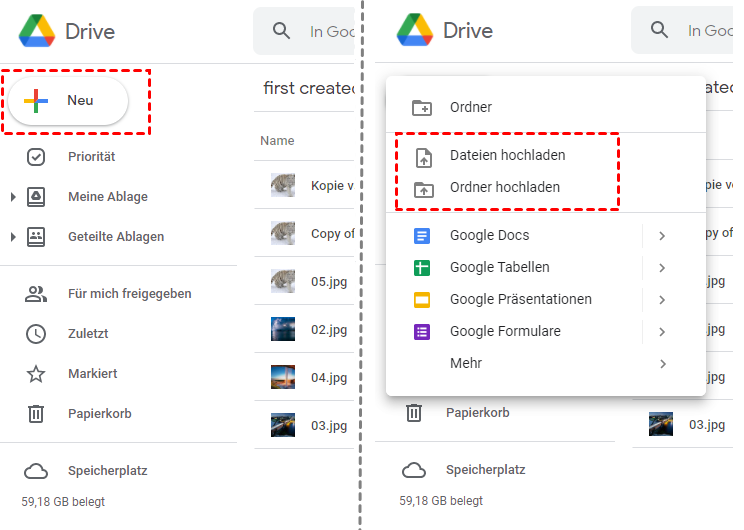This screenshot has width=744, height=530.
Task: Expand the Meine Ablage tree arrow
Action: (x=13, y=197)
